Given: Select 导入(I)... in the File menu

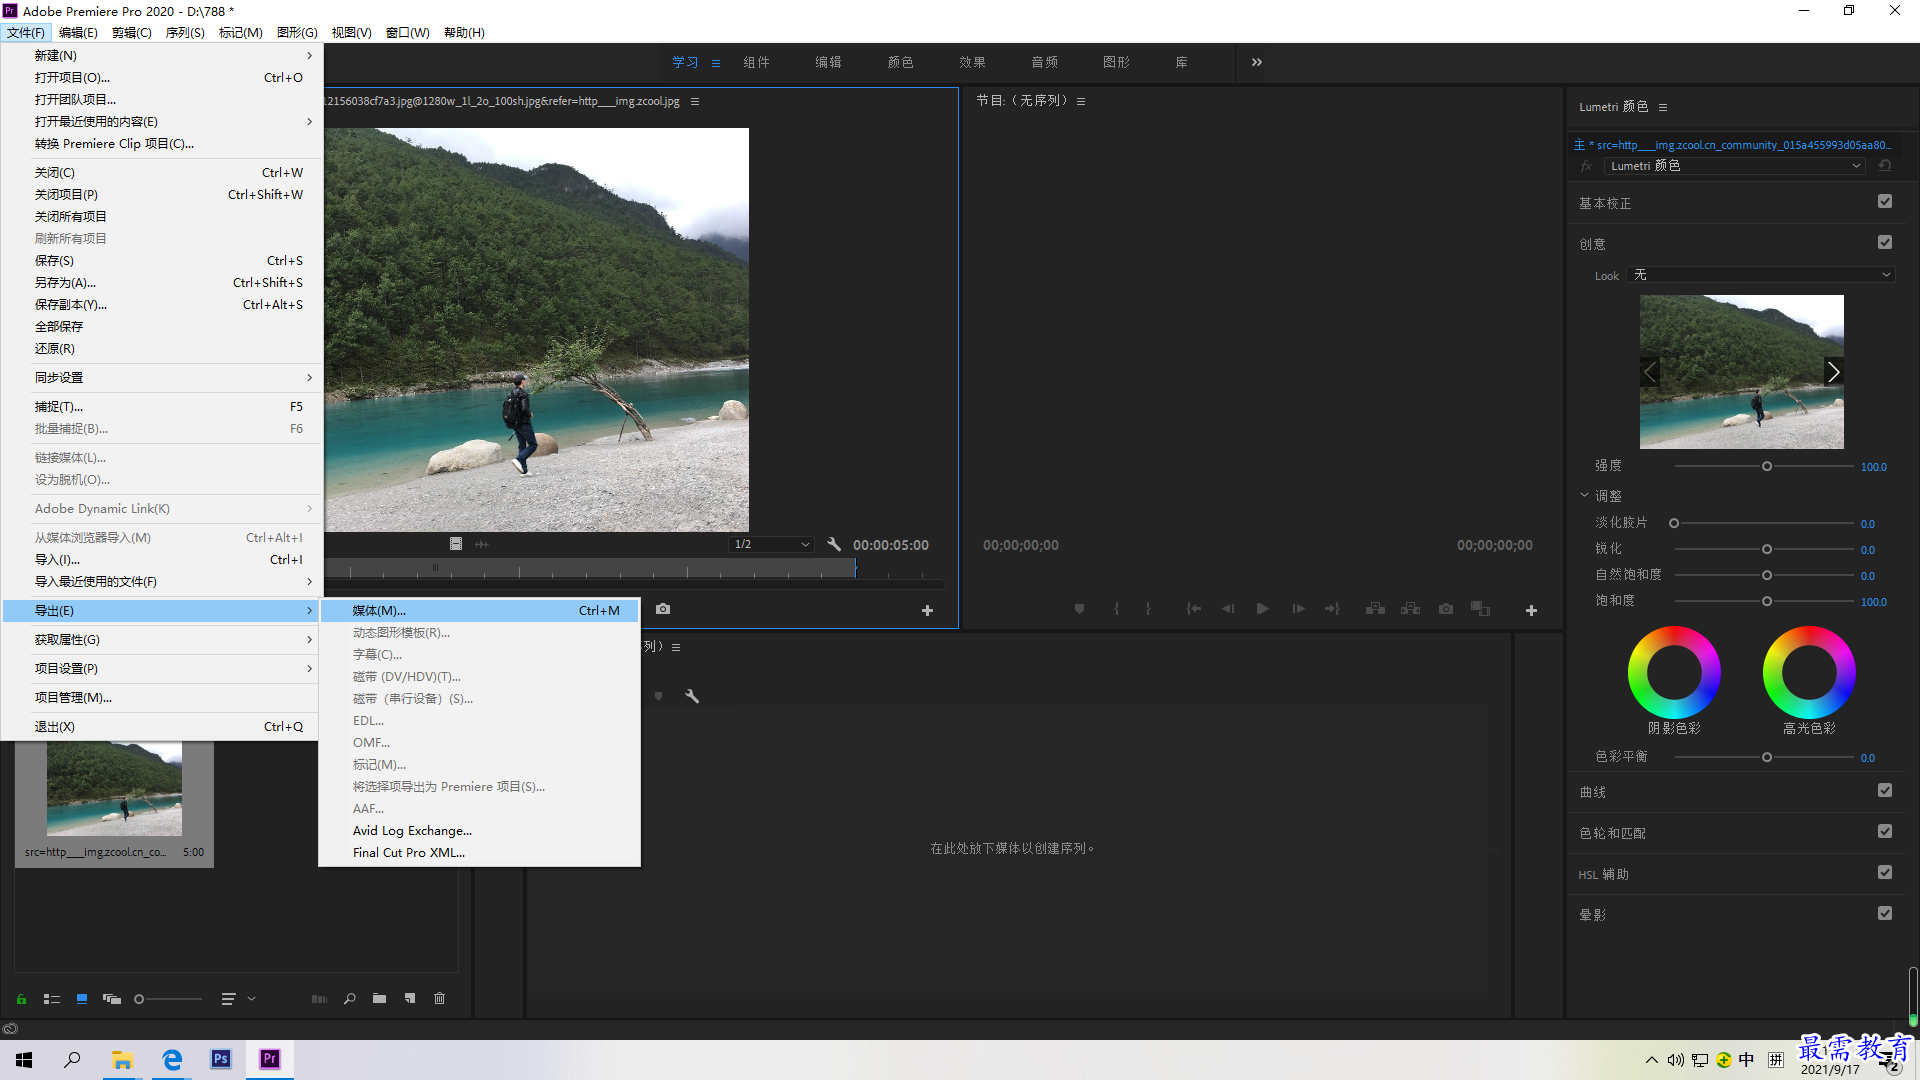Looking at the screenshot, I should [x=161, y=560].
